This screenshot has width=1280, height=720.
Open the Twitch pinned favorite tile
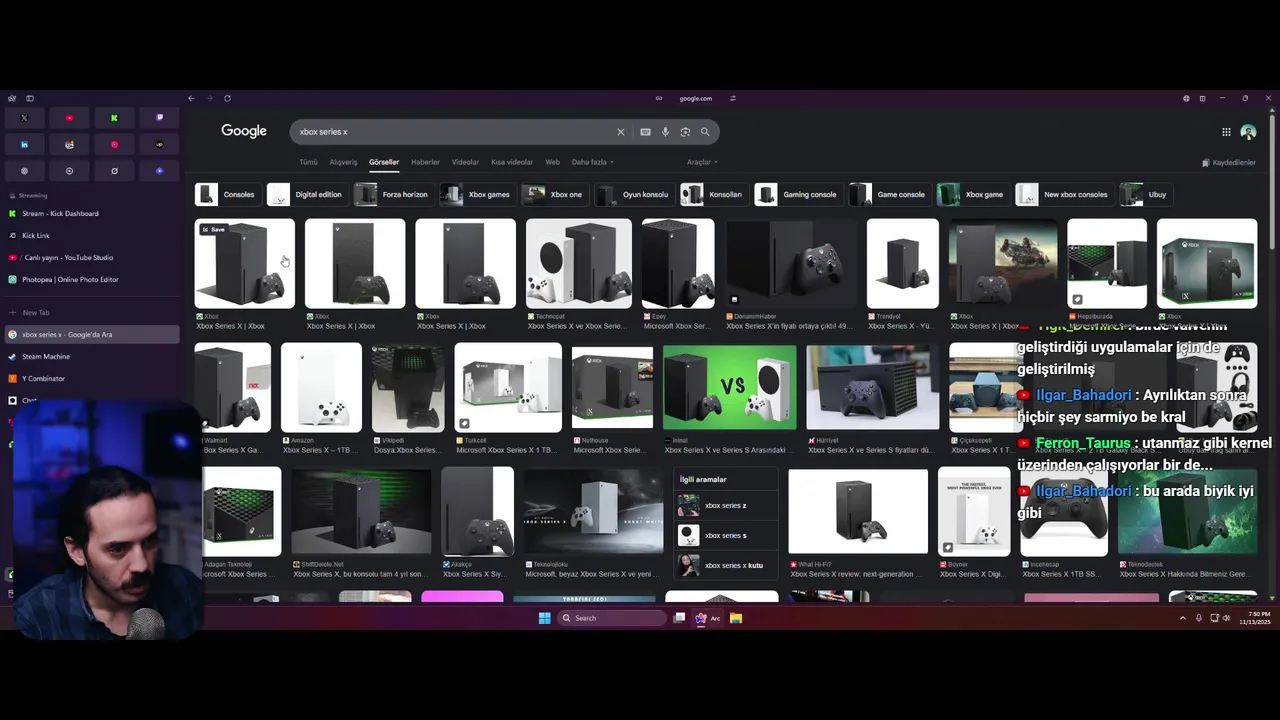click(x=159, y=118)
